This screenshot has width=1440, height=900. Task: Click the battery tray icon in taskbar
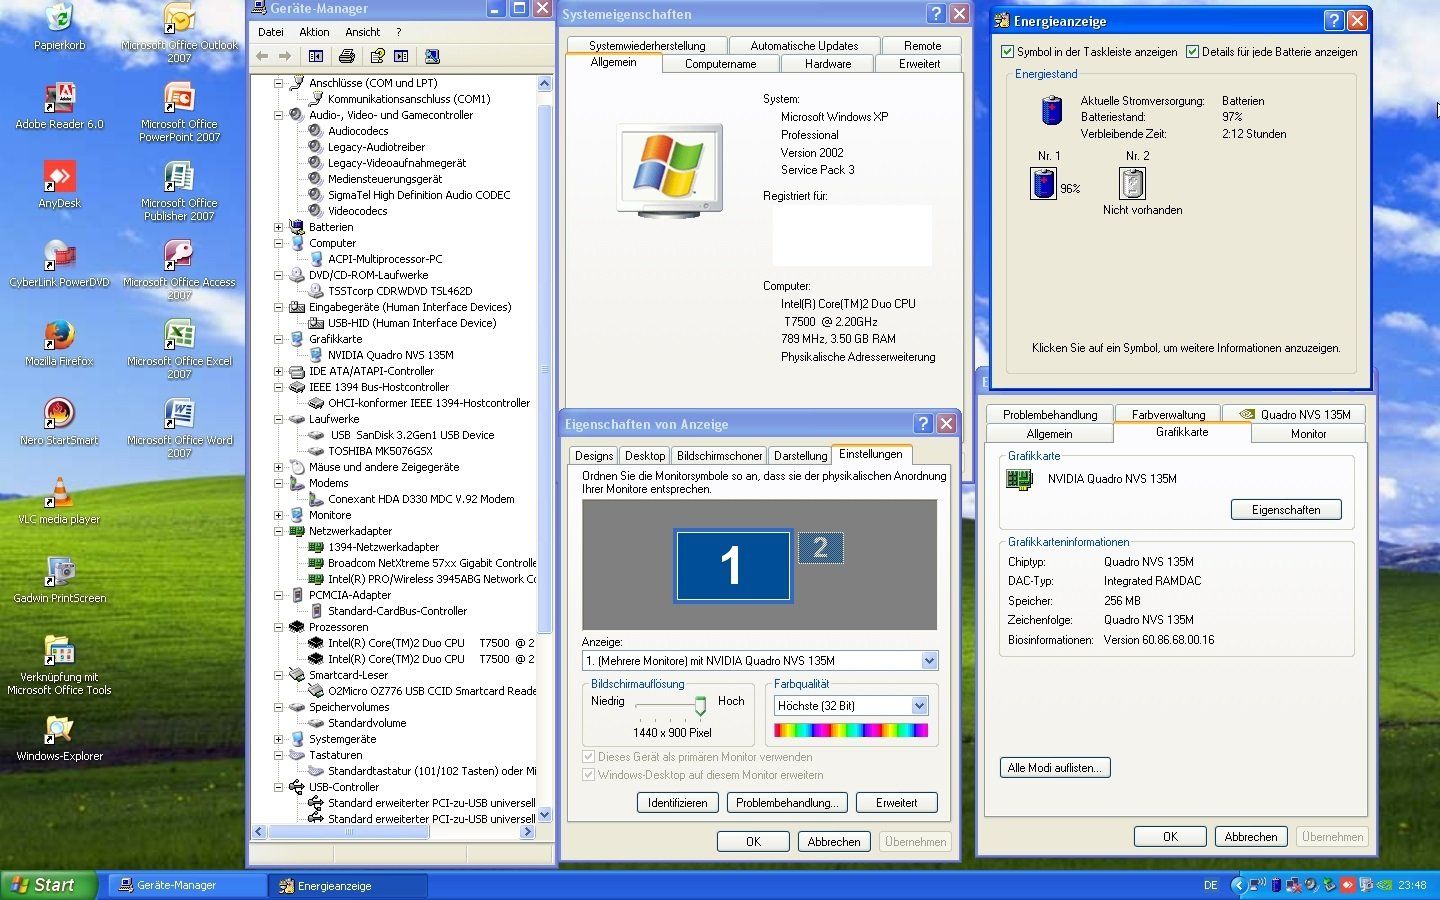pyautogui.click(x=1276, y=885)
